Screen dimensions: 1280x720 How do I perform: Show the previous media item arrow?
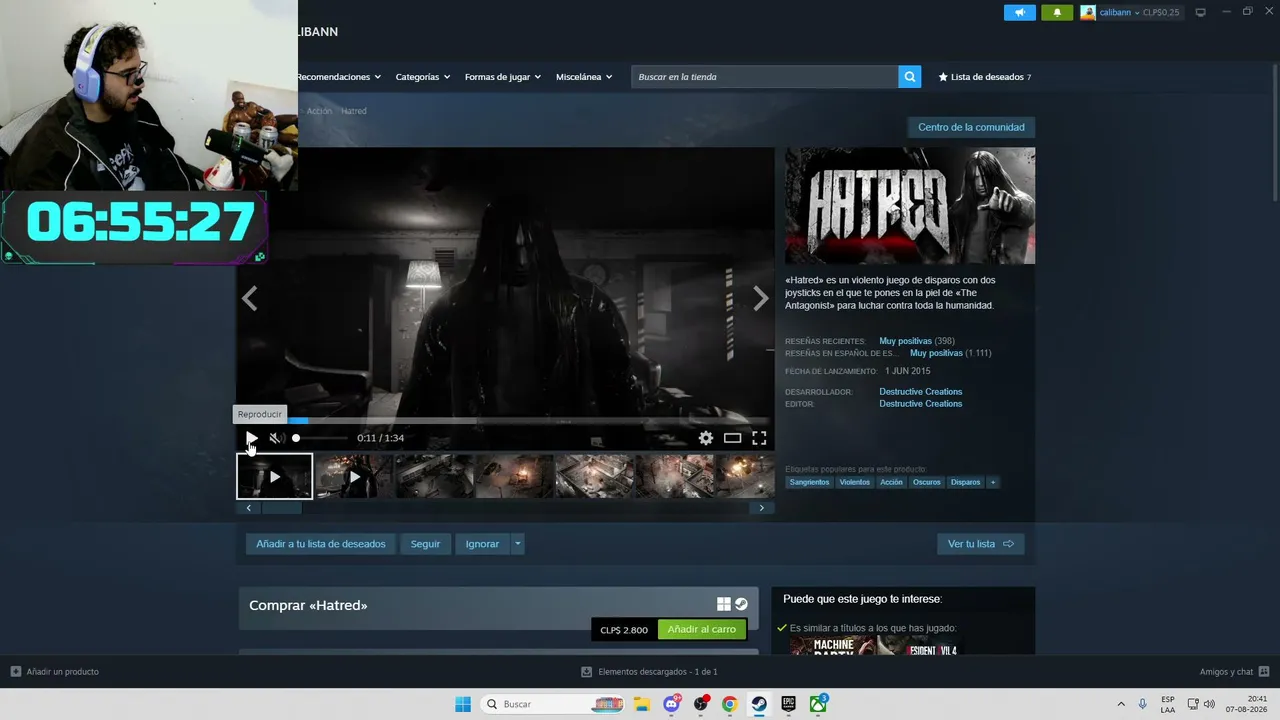click(249, 298)
